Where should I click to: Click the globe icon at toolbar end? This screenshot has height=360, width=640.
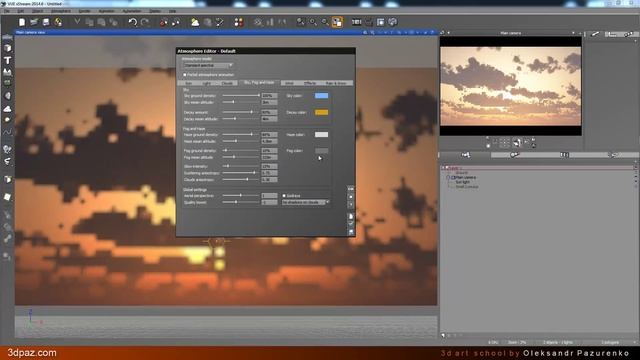click(393, 22)
